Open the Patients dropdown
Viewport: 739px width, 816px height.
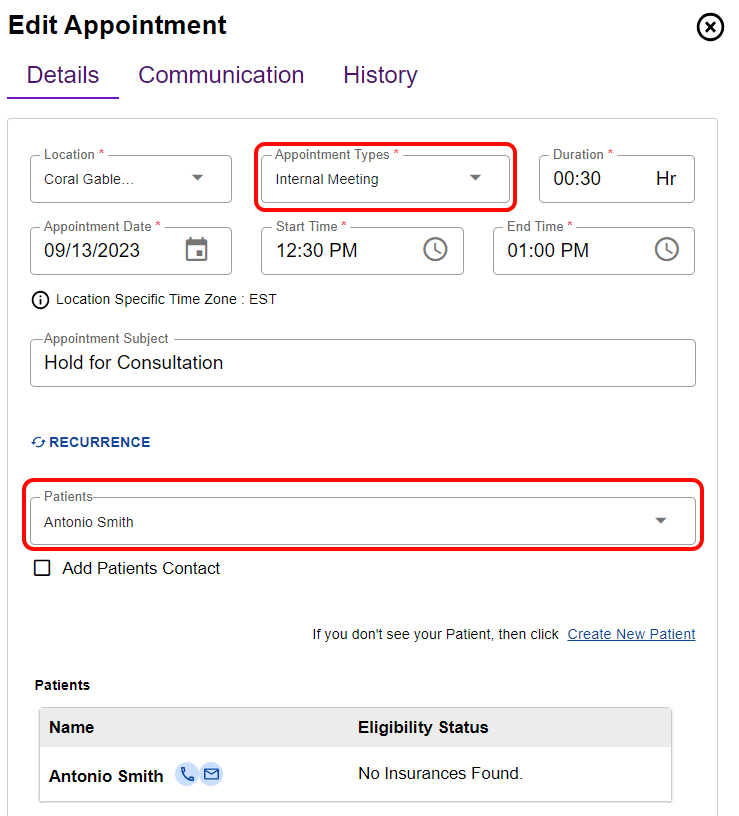pyautogui.click(x=660, y=520)
